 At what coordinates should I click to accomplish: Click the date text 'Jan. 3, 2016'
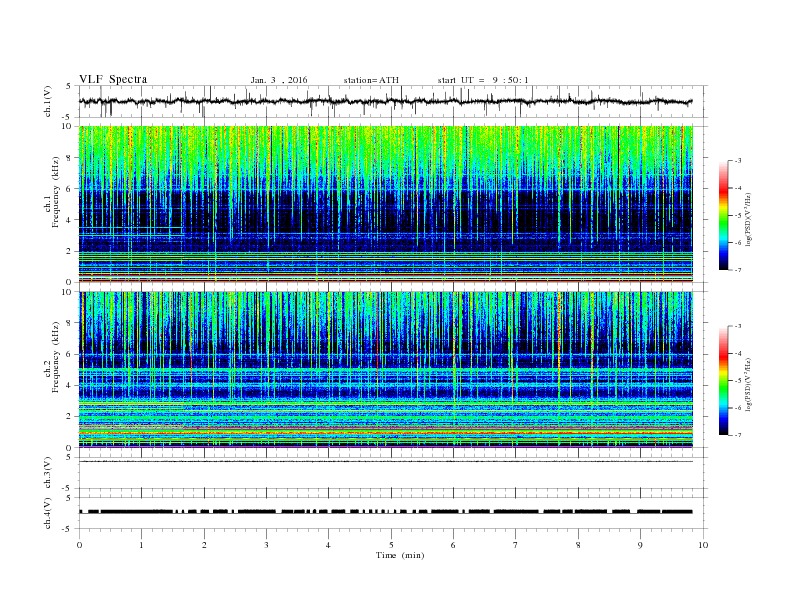279,80
